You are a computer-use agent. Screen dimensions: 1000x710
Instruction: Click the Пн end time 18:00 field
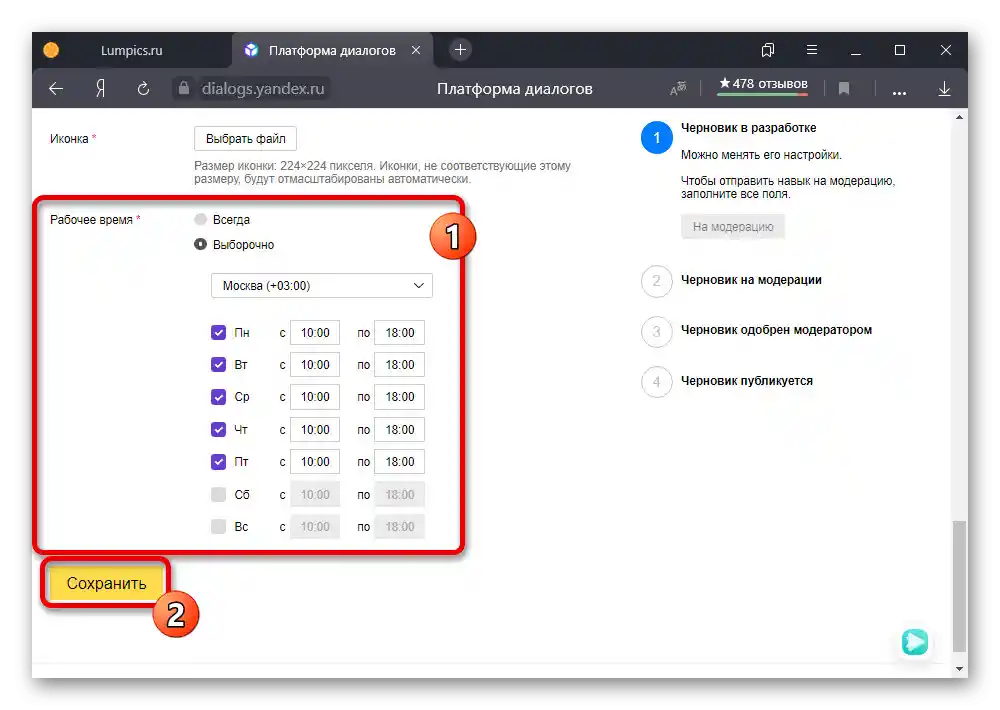[399, 332]
